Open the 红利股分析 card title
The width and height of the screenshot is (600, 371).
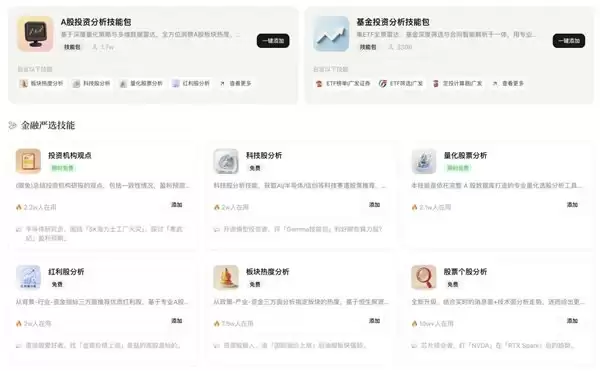click(66, 272)
